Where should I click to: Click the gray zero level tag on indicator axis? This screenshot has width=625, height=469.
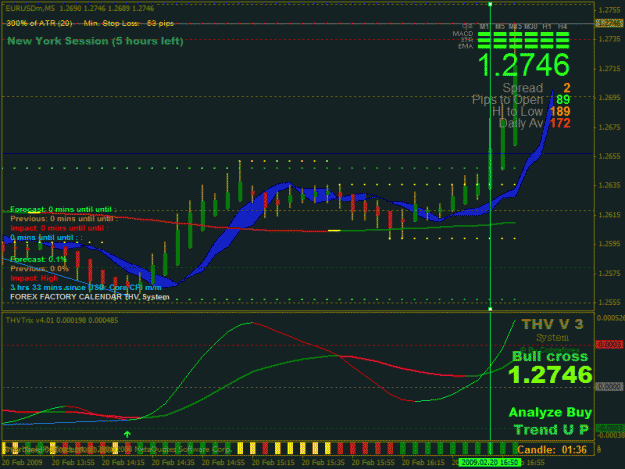click(609, 387)
